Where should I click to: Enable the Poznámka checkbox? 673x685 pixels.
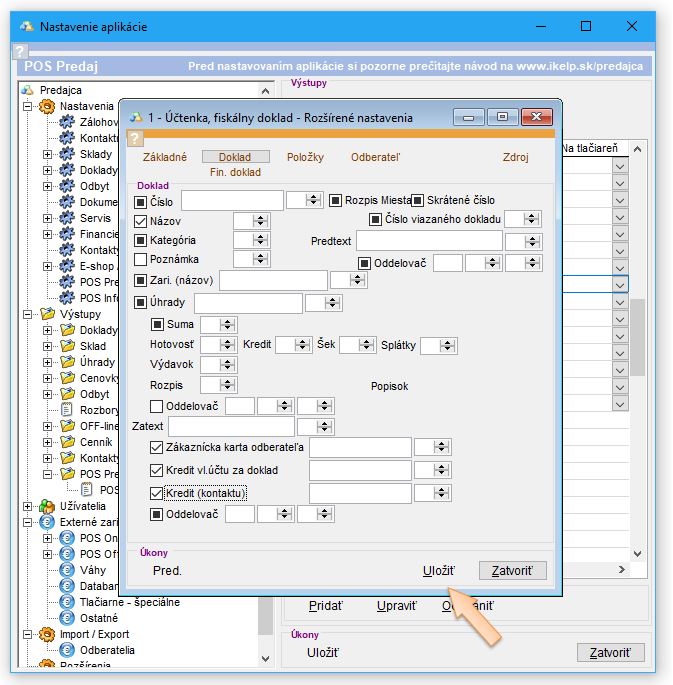pos(141,259)
